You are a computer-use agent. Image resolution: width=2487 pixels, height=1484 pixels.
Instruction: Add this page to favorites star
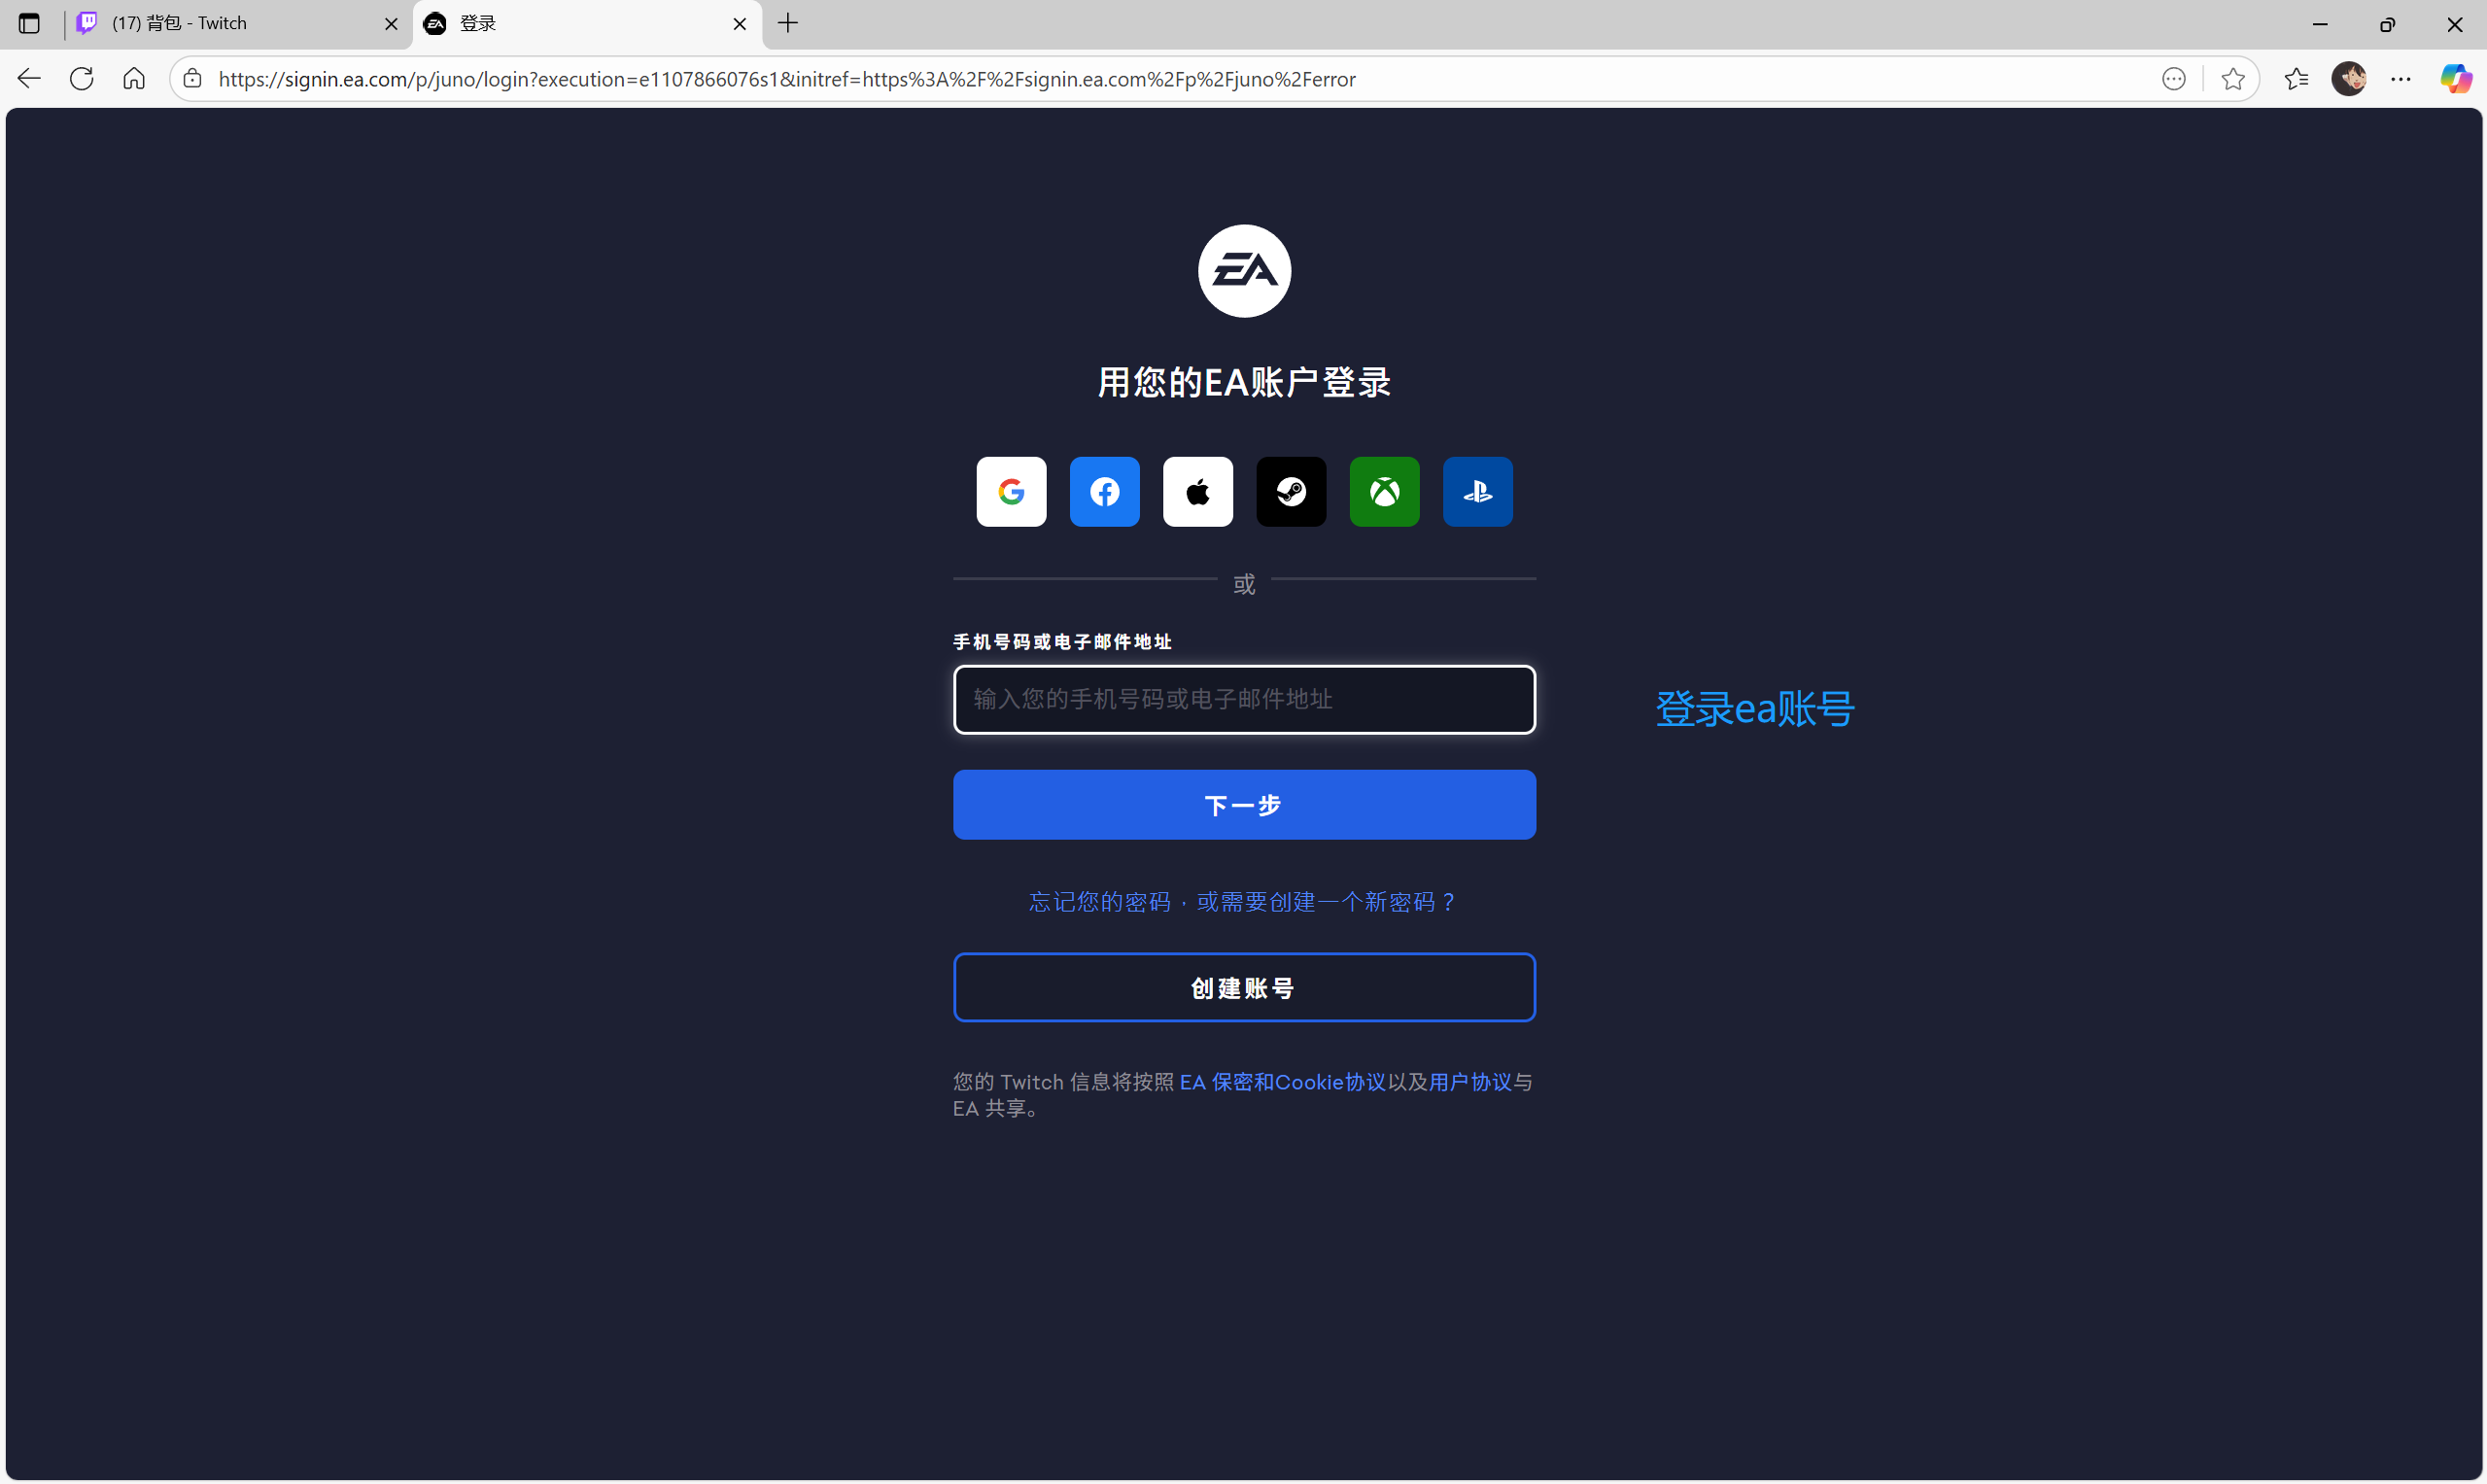[2232, 79]
